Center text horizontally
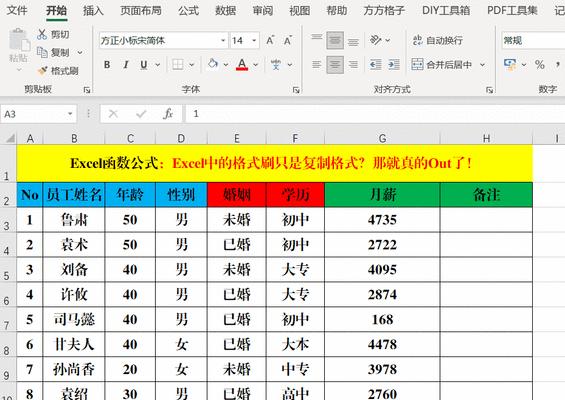 [335, 65]
